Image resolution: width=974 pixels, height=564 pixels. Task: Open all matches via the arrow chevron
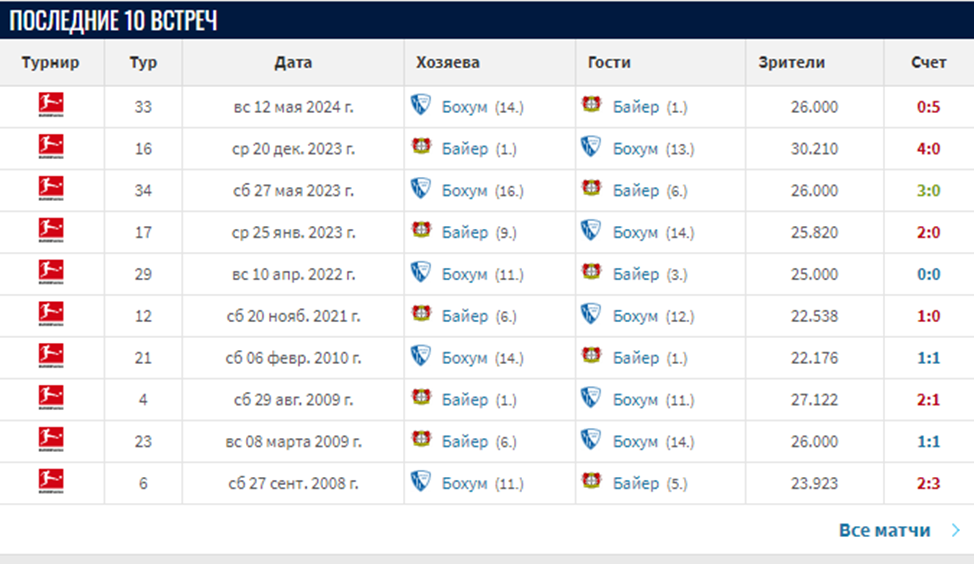[x=956, y=530]
